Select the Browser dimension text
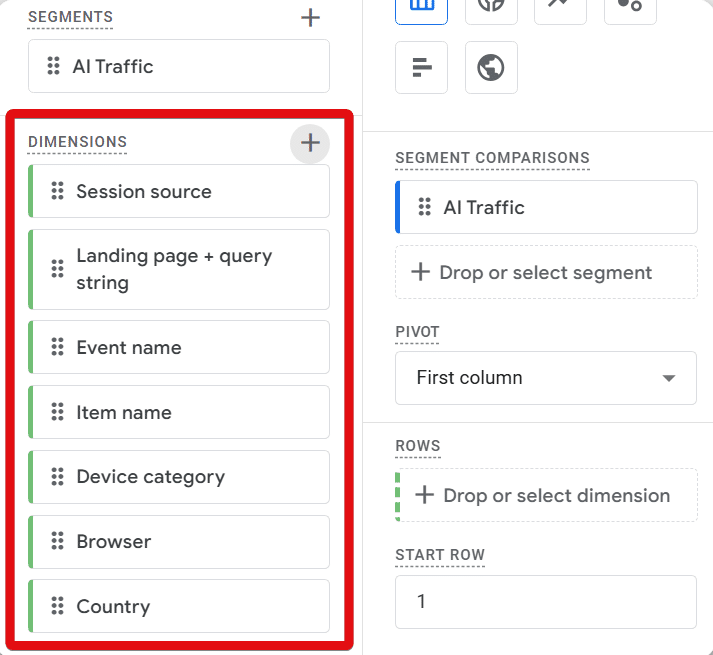Viewport: 713px width, 655px height. (114, 542)
